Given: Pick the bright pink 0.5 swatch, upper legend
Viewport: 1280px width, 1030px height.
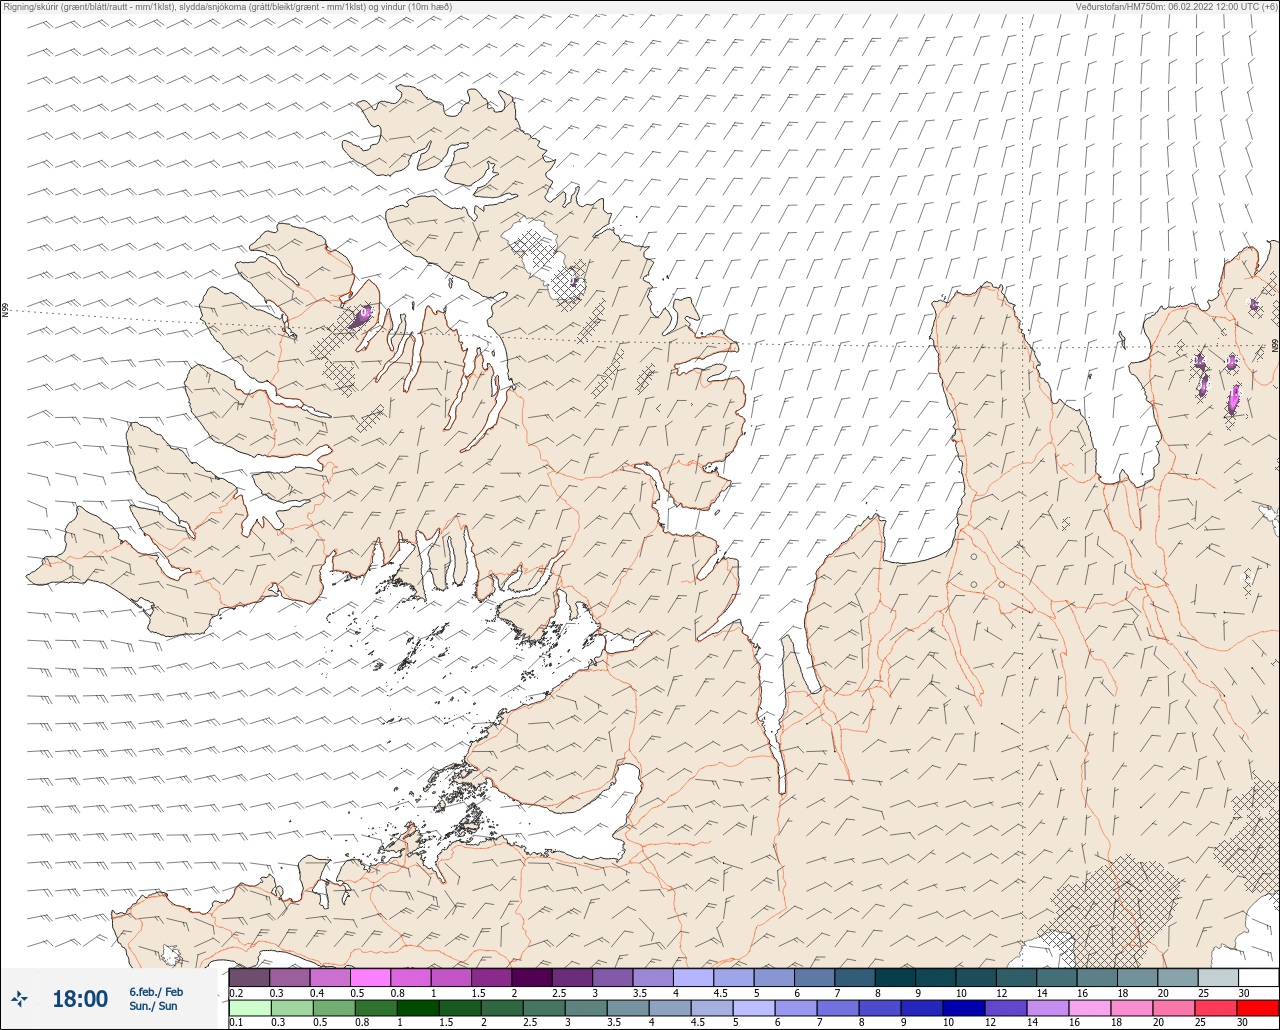Looking at the screenshot, I should tap(370, 977).
